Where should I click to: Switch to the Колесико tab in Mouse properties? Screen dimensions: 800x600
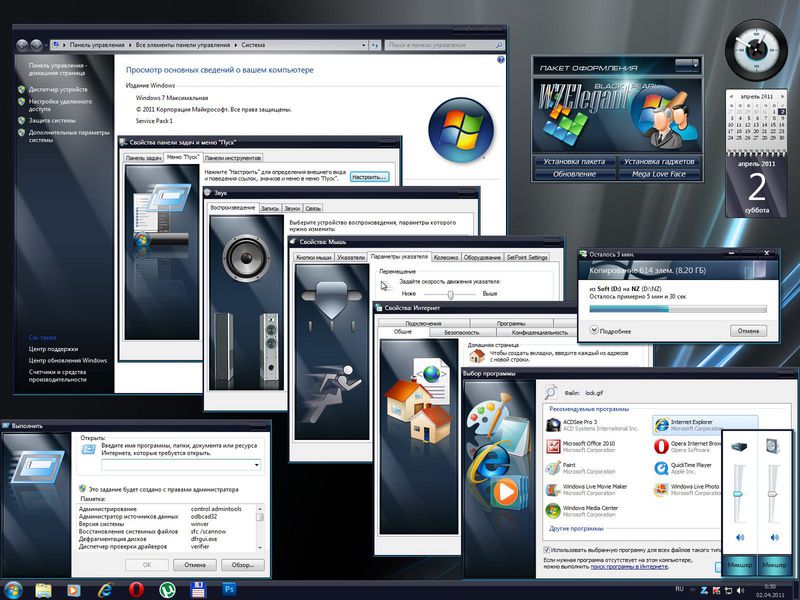pyautogui.click(x=445, y=258)
